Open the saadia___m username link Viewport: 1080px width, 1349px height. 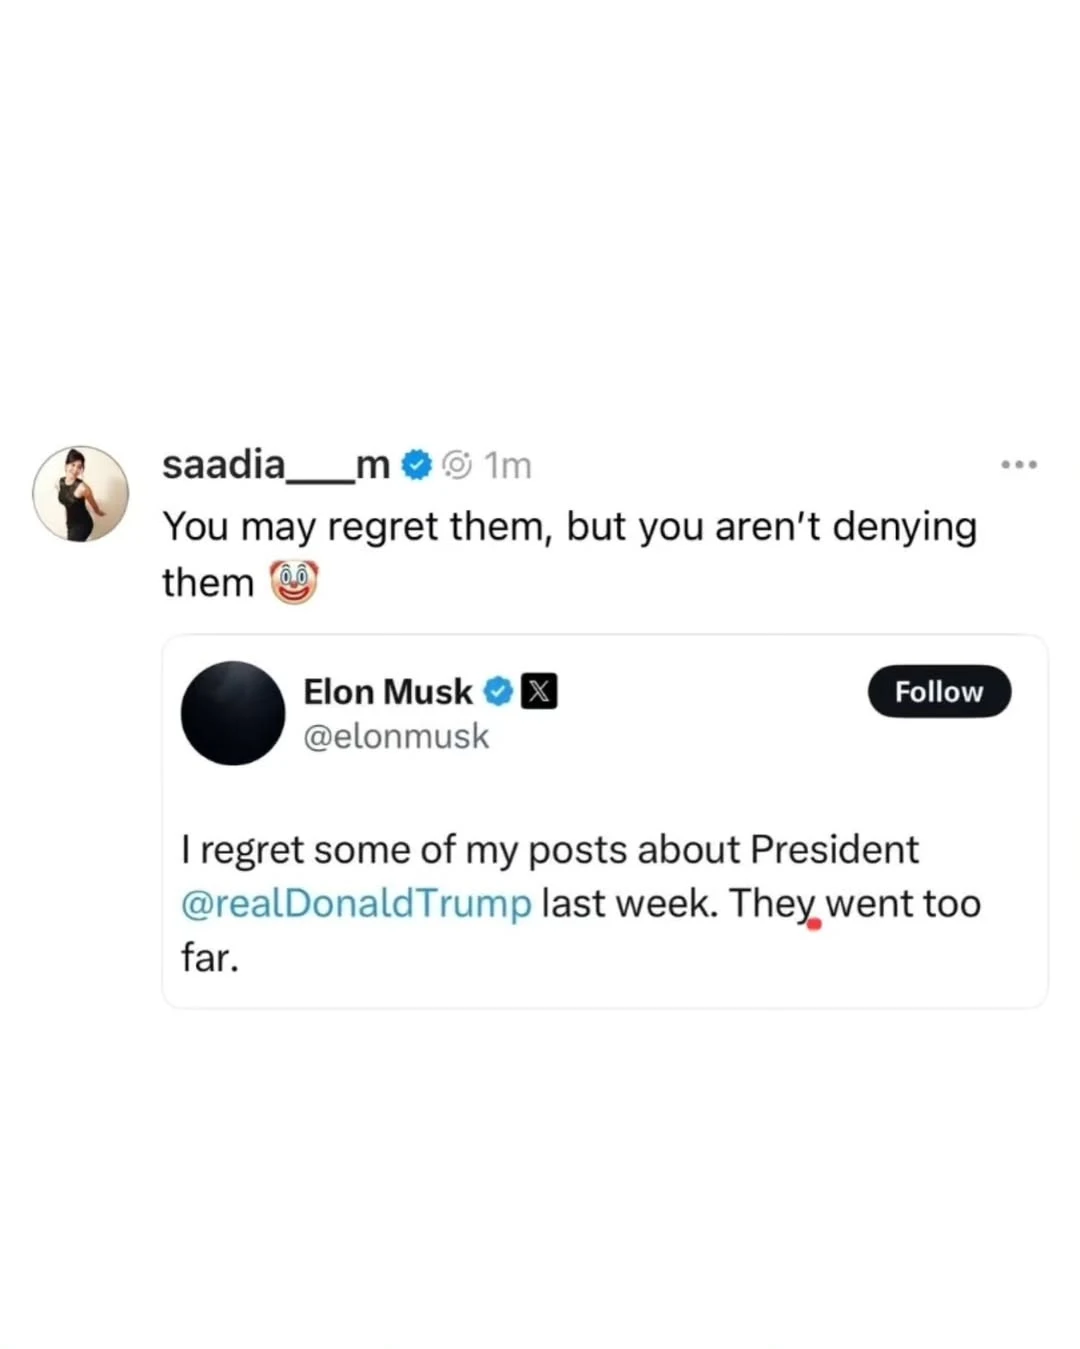click(275, 465)
